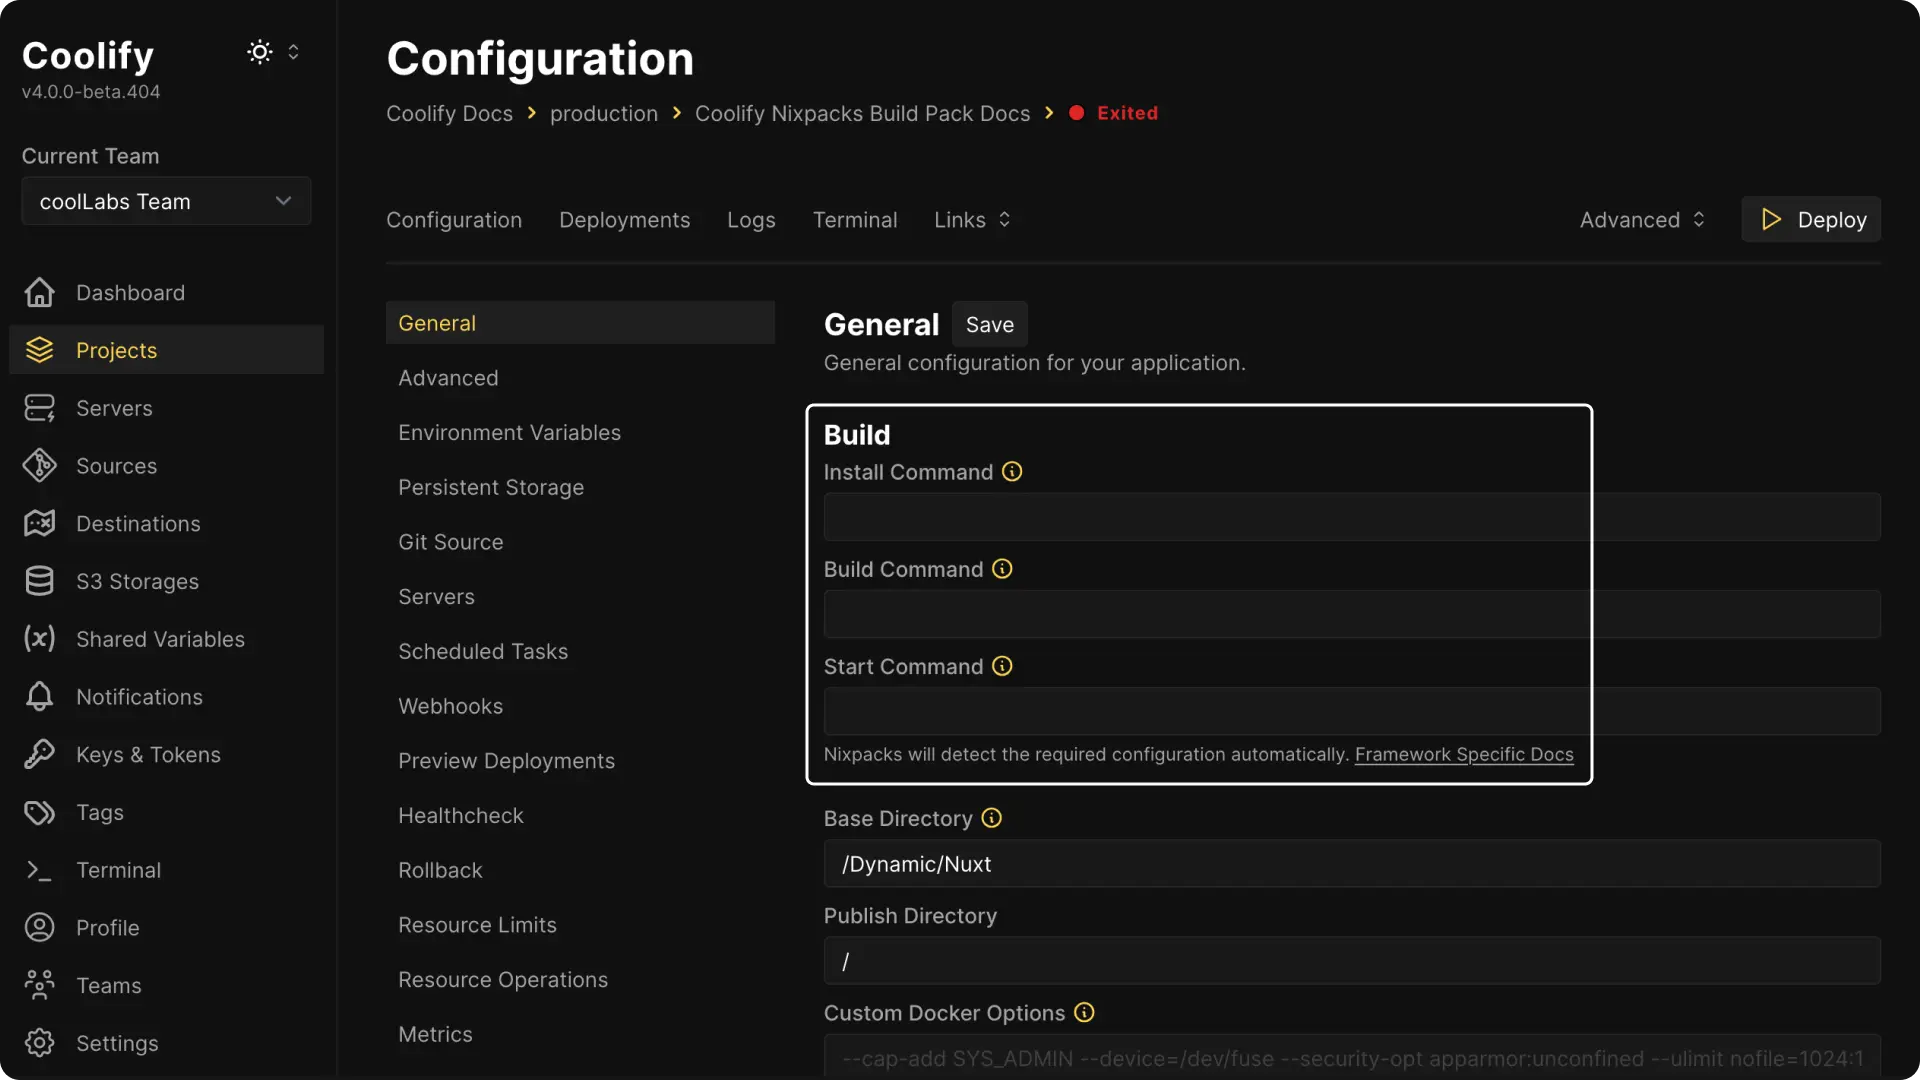
Task: Click the Deploy button
Action: tap(1811, 218)
